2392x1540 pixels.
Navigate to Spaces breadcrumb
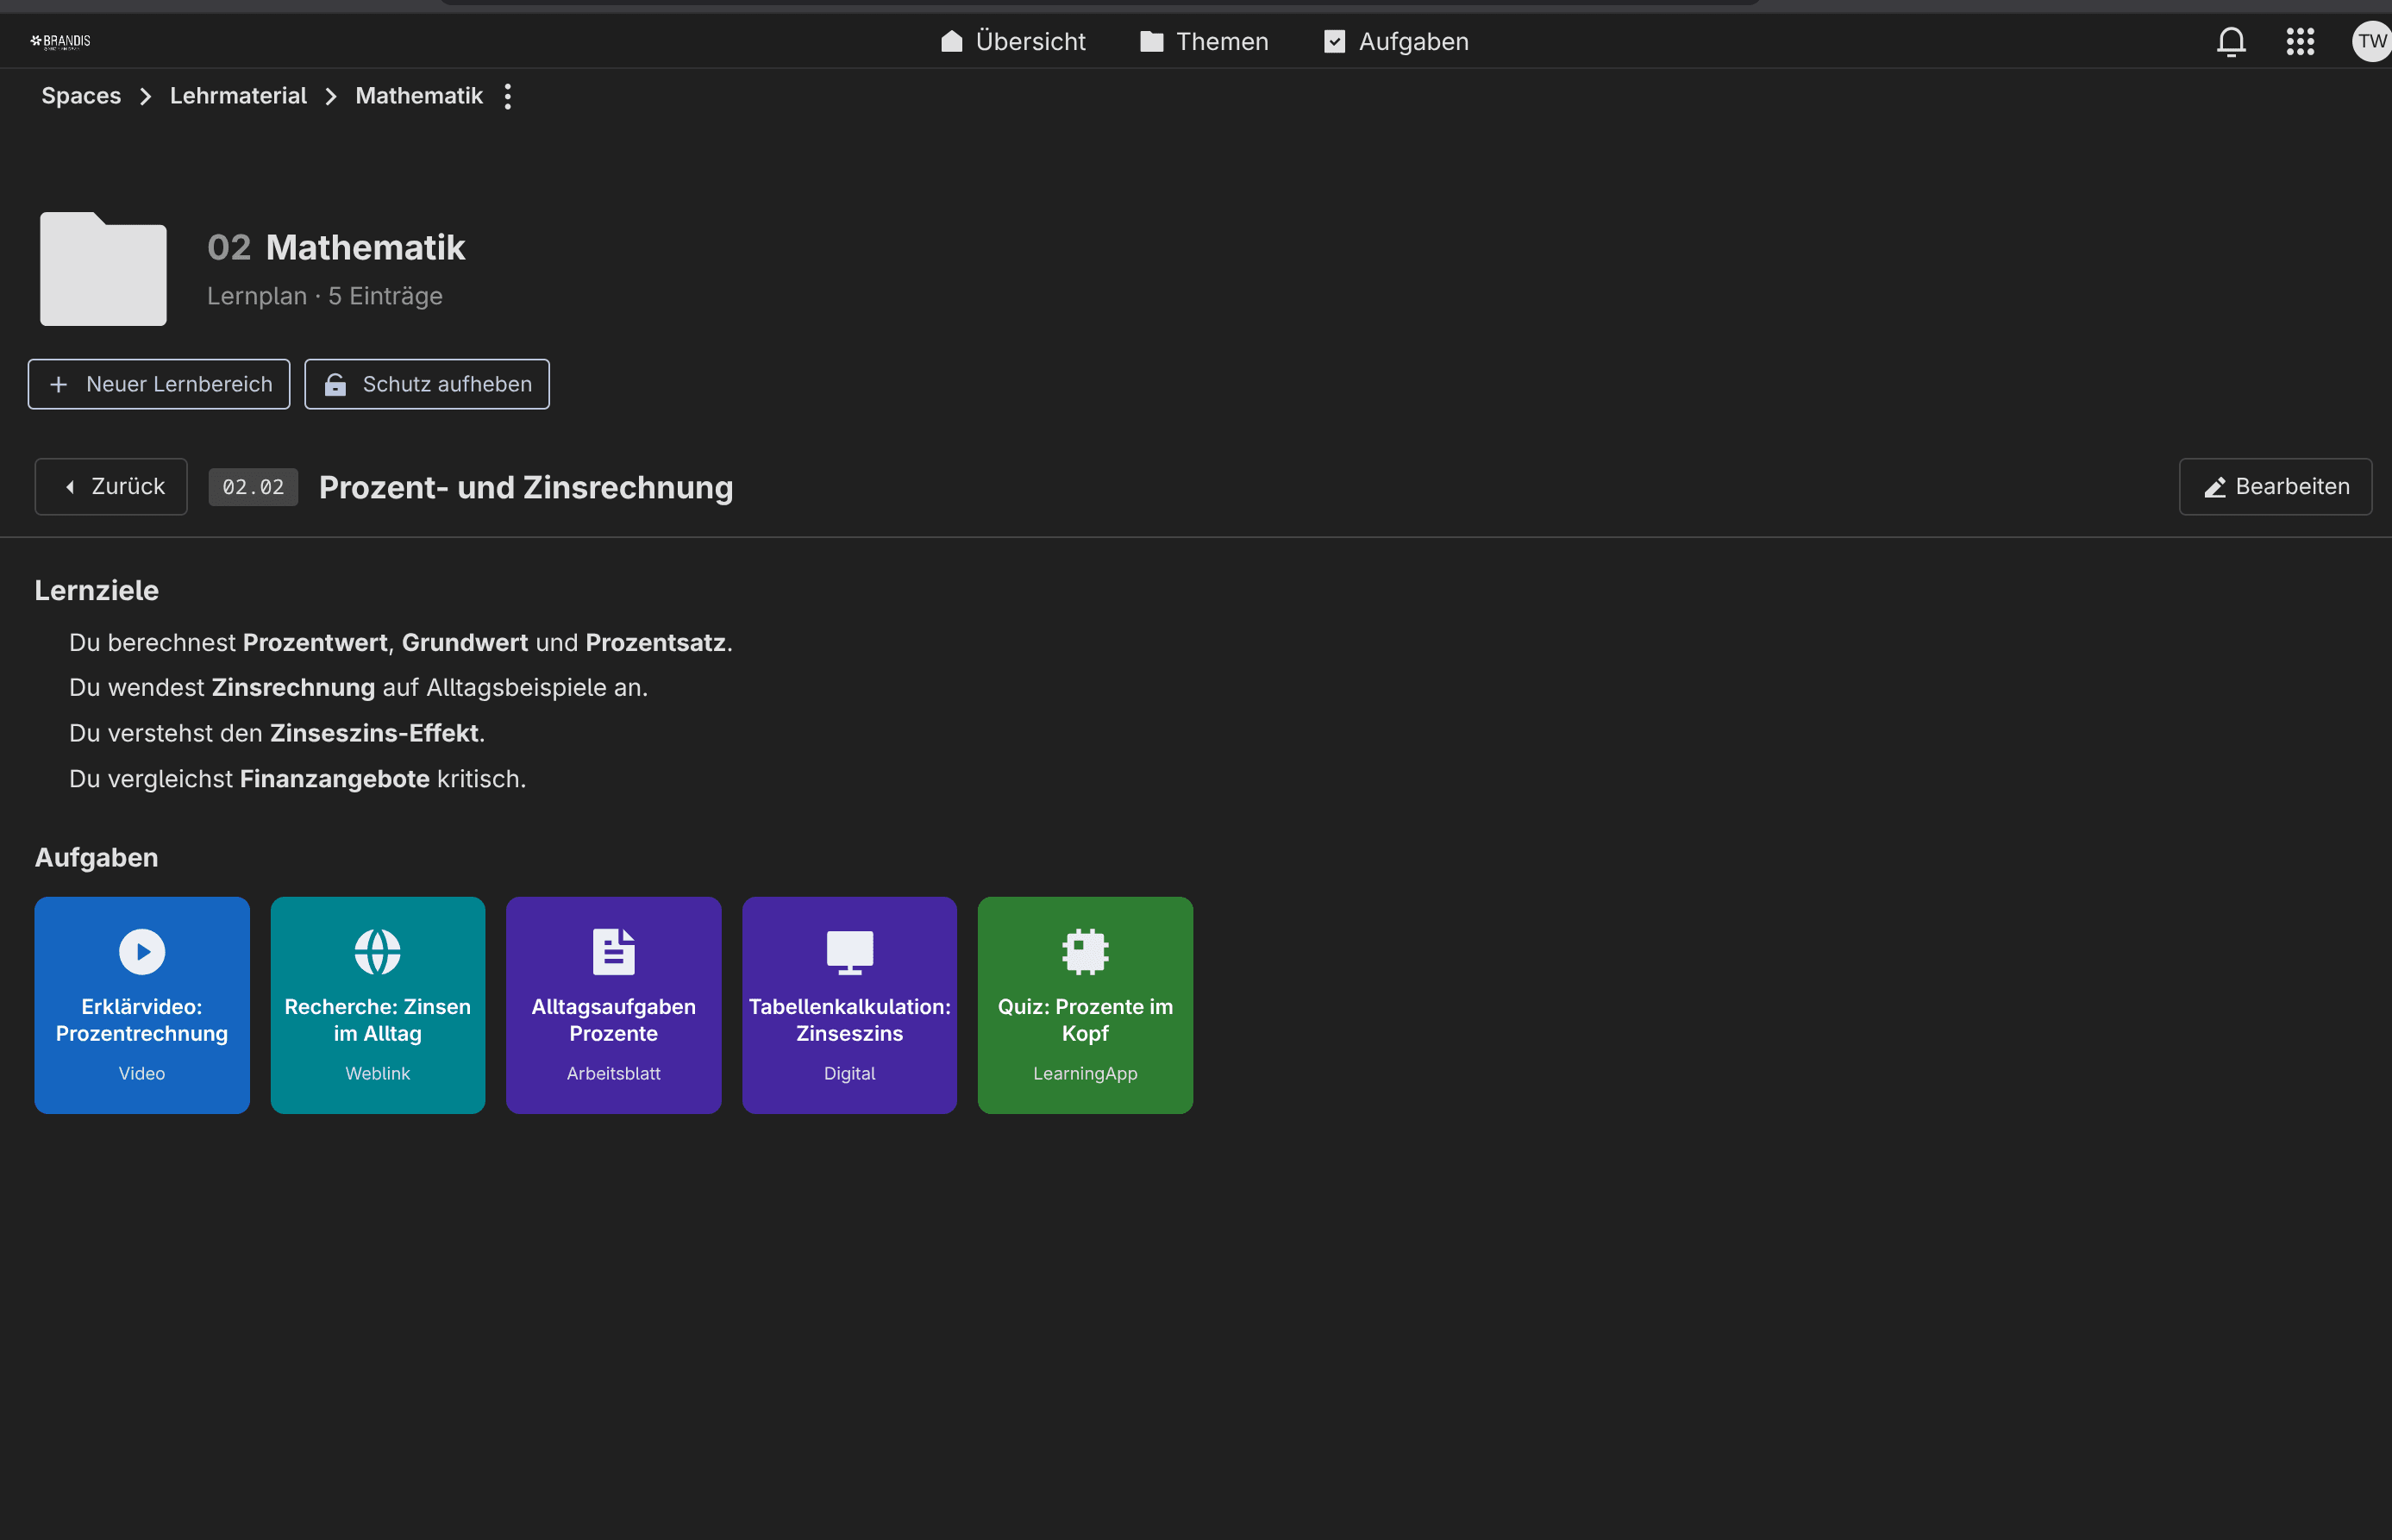click(81, 96)
